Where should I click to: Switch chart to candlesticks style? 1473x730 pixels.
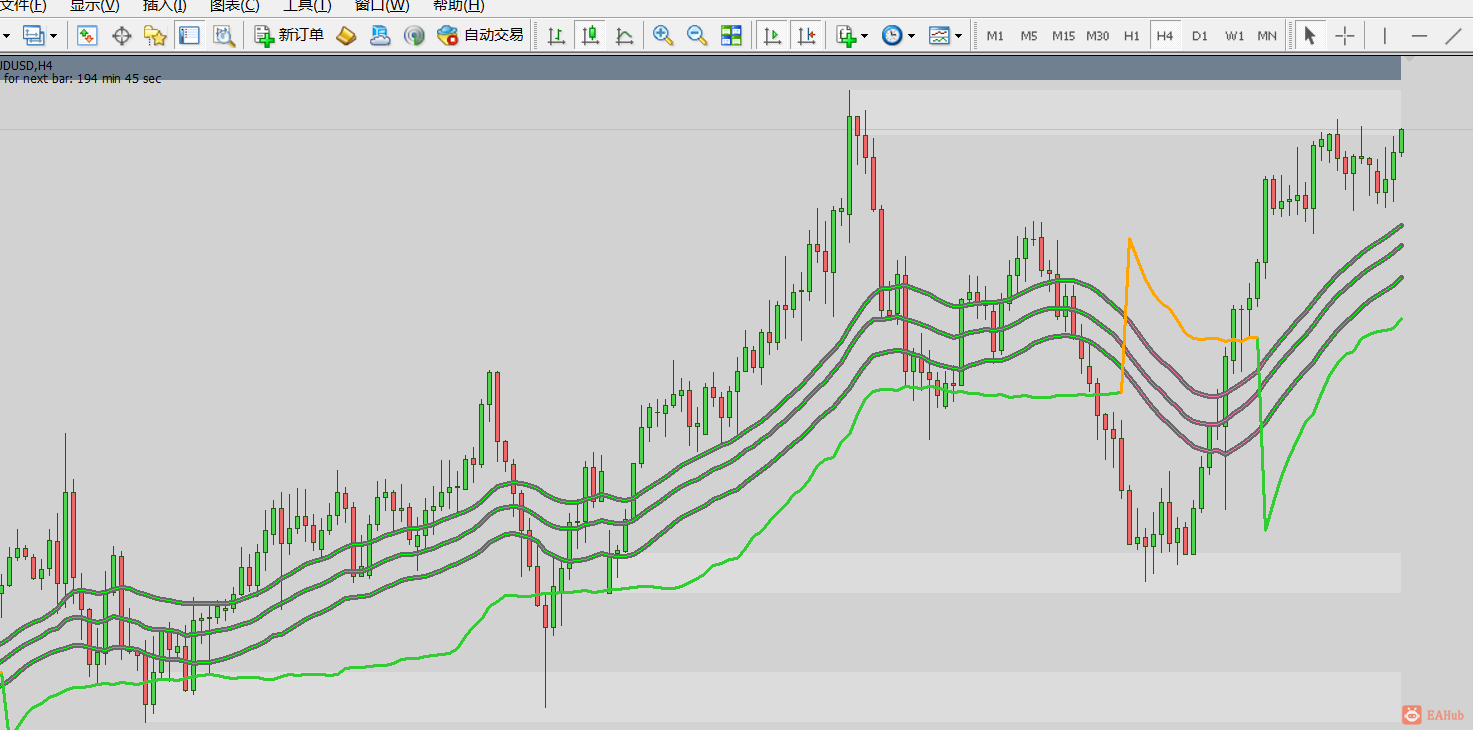pos(591,36)
